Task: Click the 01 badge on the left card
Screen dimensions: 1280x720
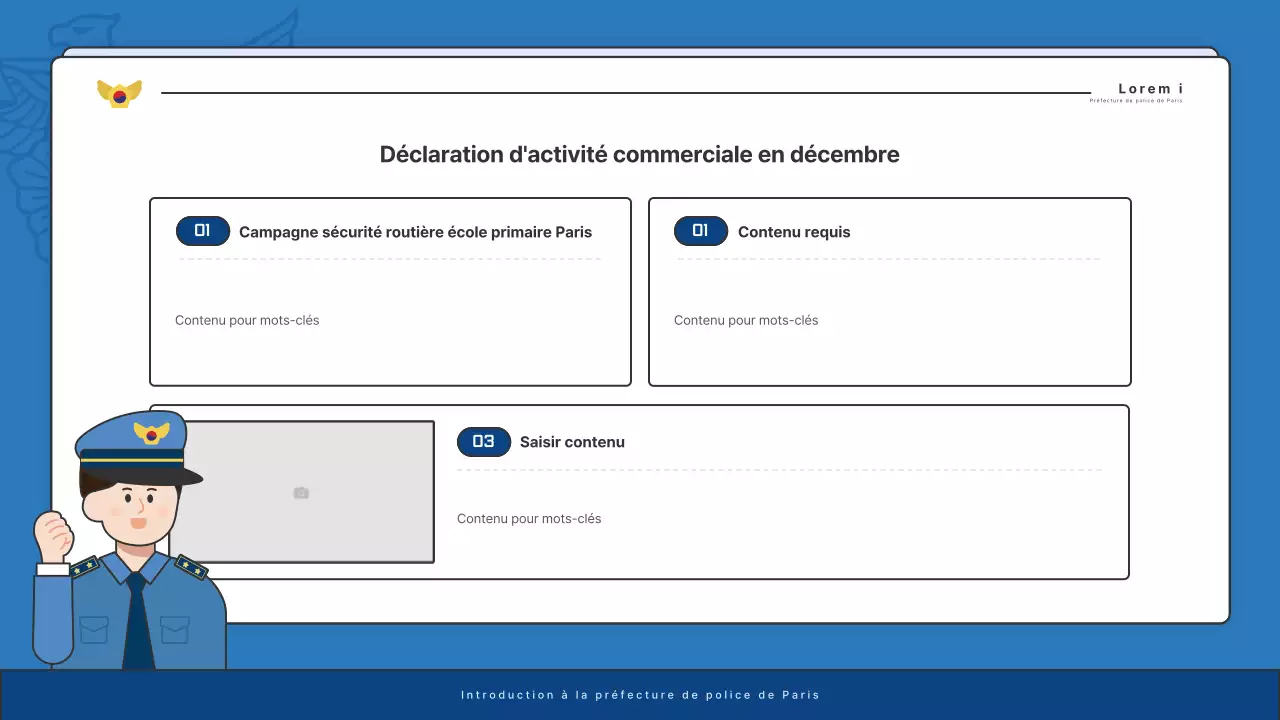Action: pos(202,231)
